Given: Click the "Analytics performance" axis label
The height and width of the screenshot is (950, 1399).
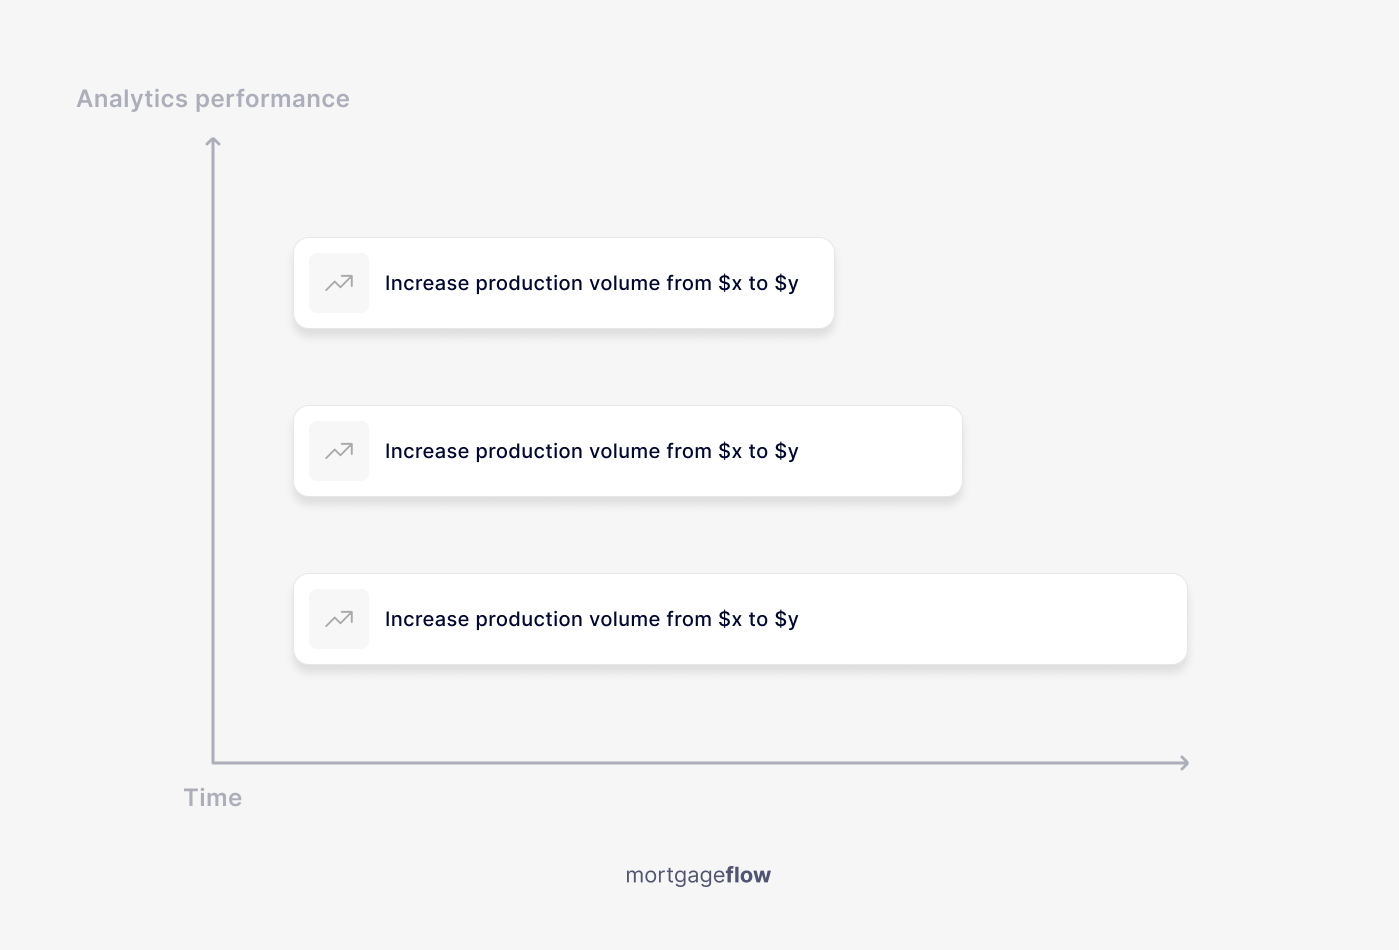Looking at the screenshot, I should coord(213,99).
